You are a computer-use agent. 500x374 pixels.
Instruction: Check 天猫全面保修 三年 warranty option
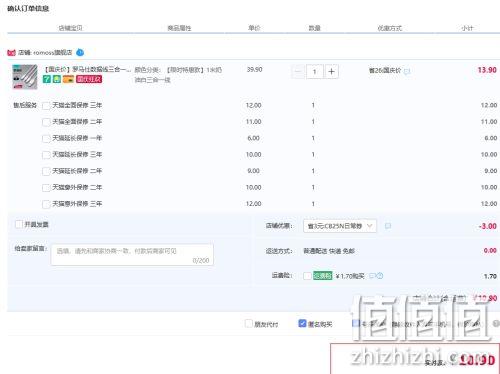pyautogui.click(x=46, y=106)
